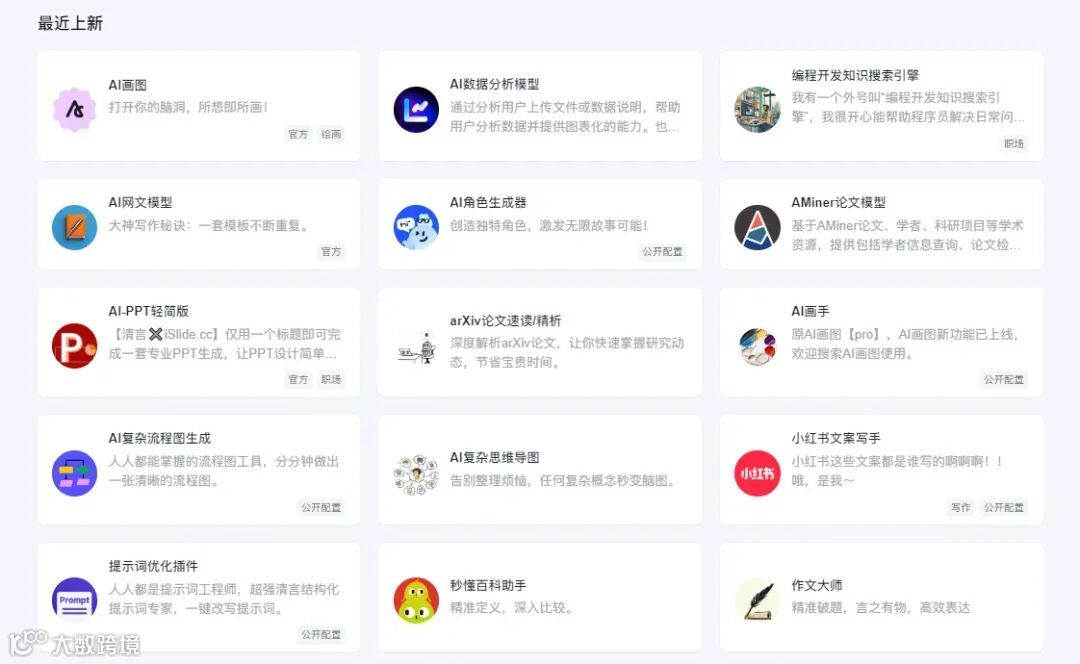This screenshot has width=1080, height=664.
Task: Select the 小红书 red logo icon
Action: (x=757, y=473)
